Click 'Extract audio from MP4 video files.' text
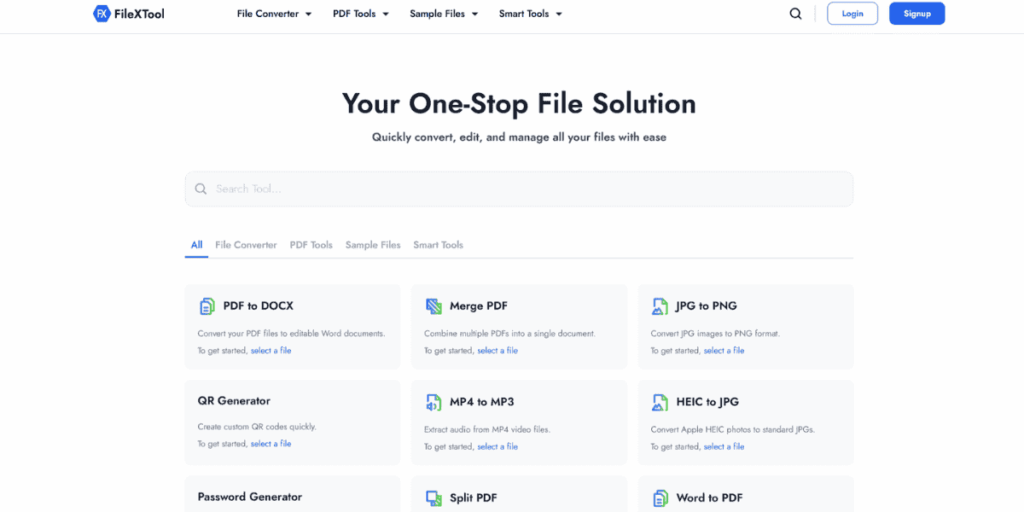 (x=487, y=430)
